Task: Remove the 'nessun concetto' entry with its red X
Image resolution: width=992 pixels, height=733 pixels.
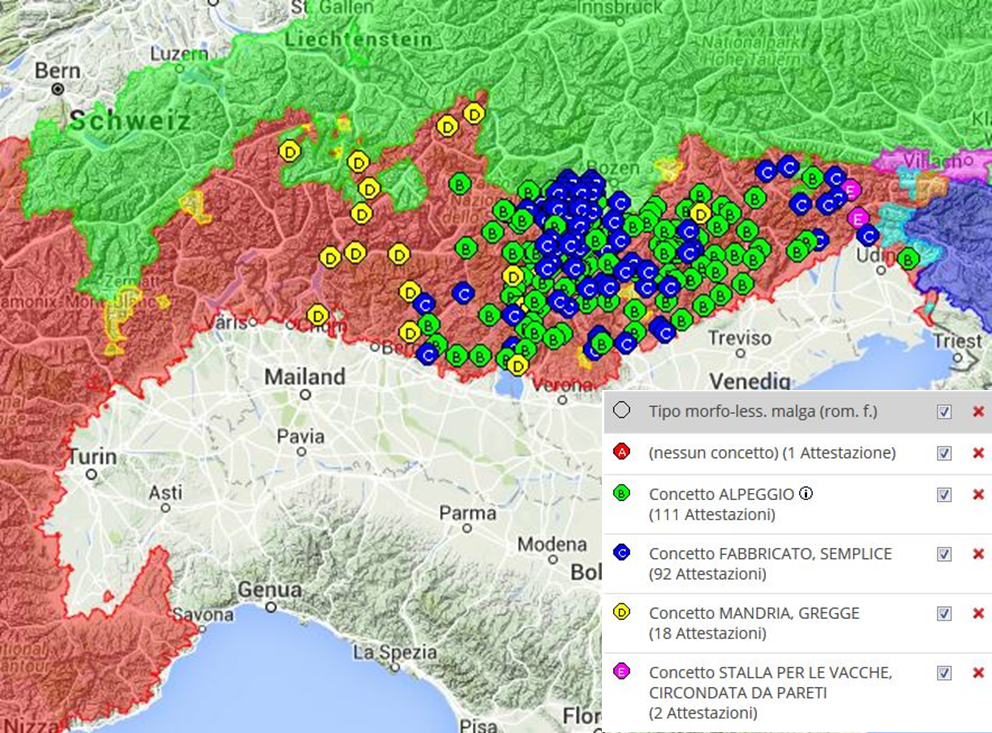Action: point(978,453)
